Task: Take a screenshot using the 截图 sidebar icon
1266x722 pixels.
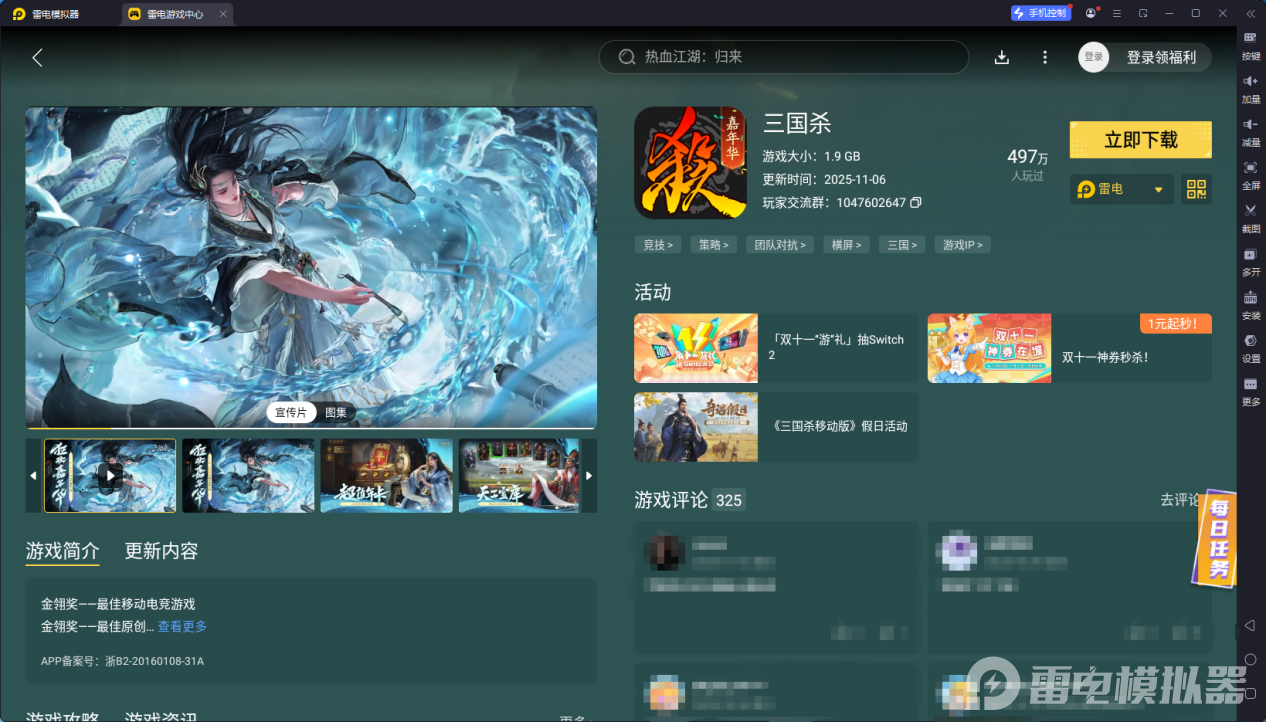Action: pos(1249,217)
